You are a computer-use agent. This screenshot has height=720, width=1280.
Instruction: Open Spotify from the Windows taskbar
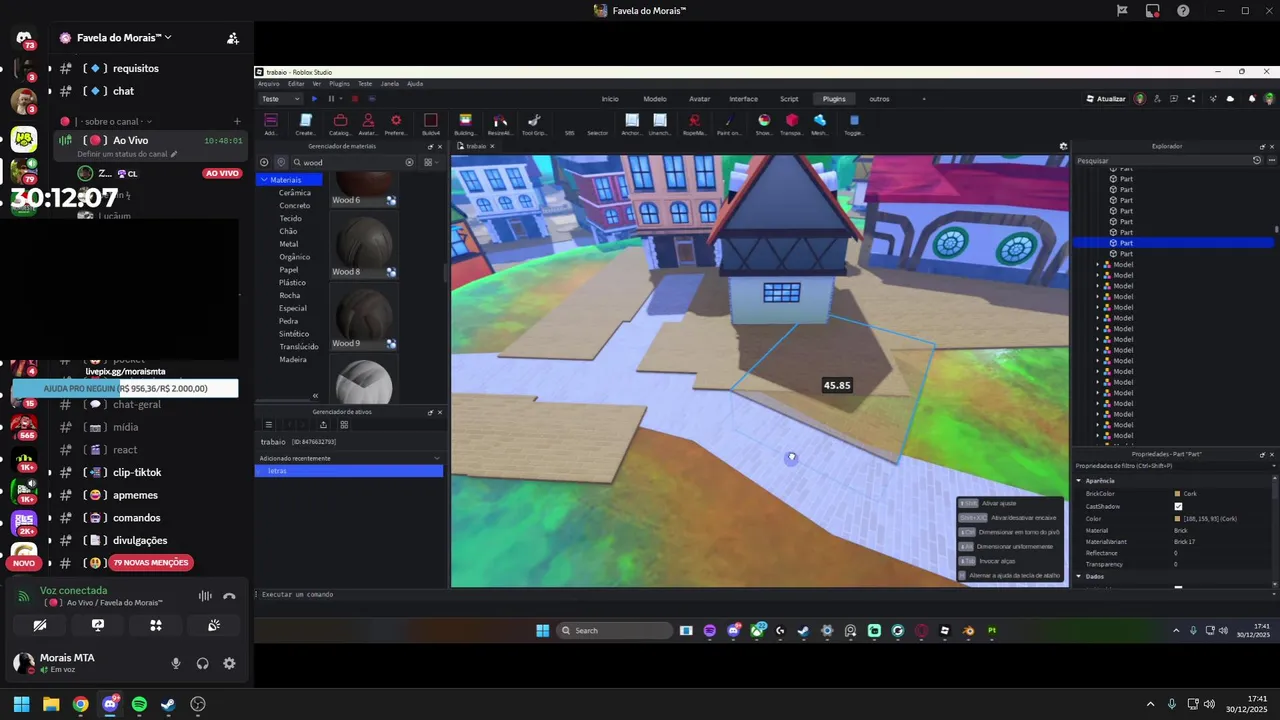(139, 704)
